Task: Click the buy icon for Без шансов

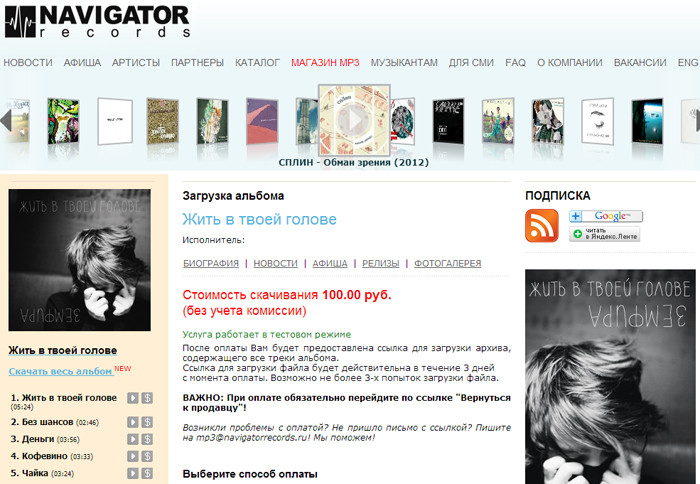Action: (x=147, y=422)
